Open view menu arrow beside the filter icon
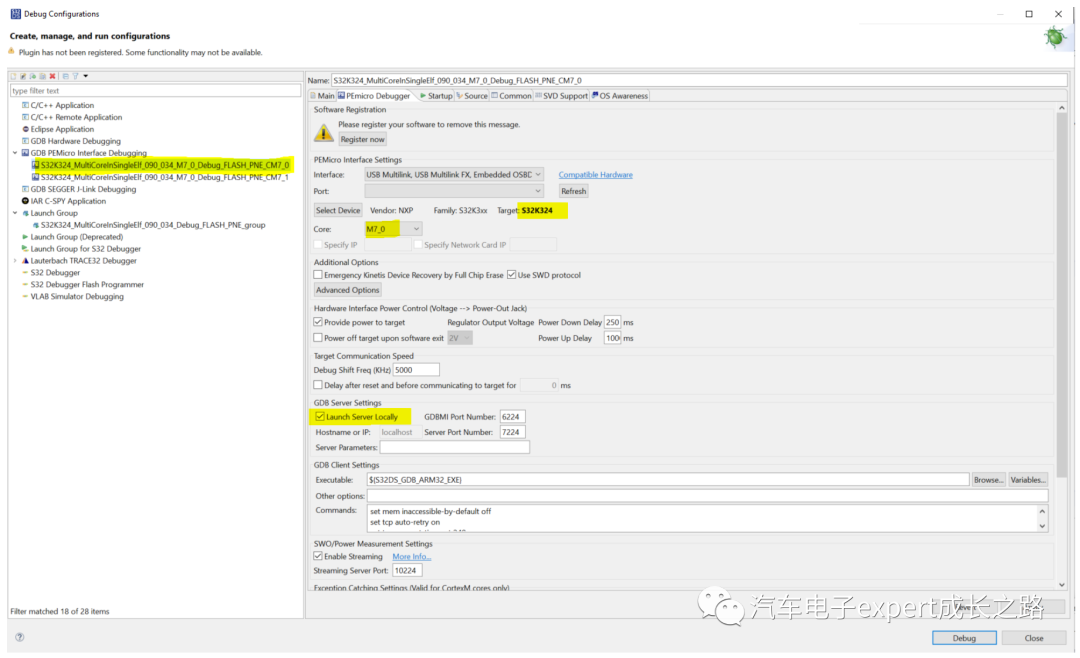The width and height of the screenshot is (1080, 658). [x=85, y=76]
